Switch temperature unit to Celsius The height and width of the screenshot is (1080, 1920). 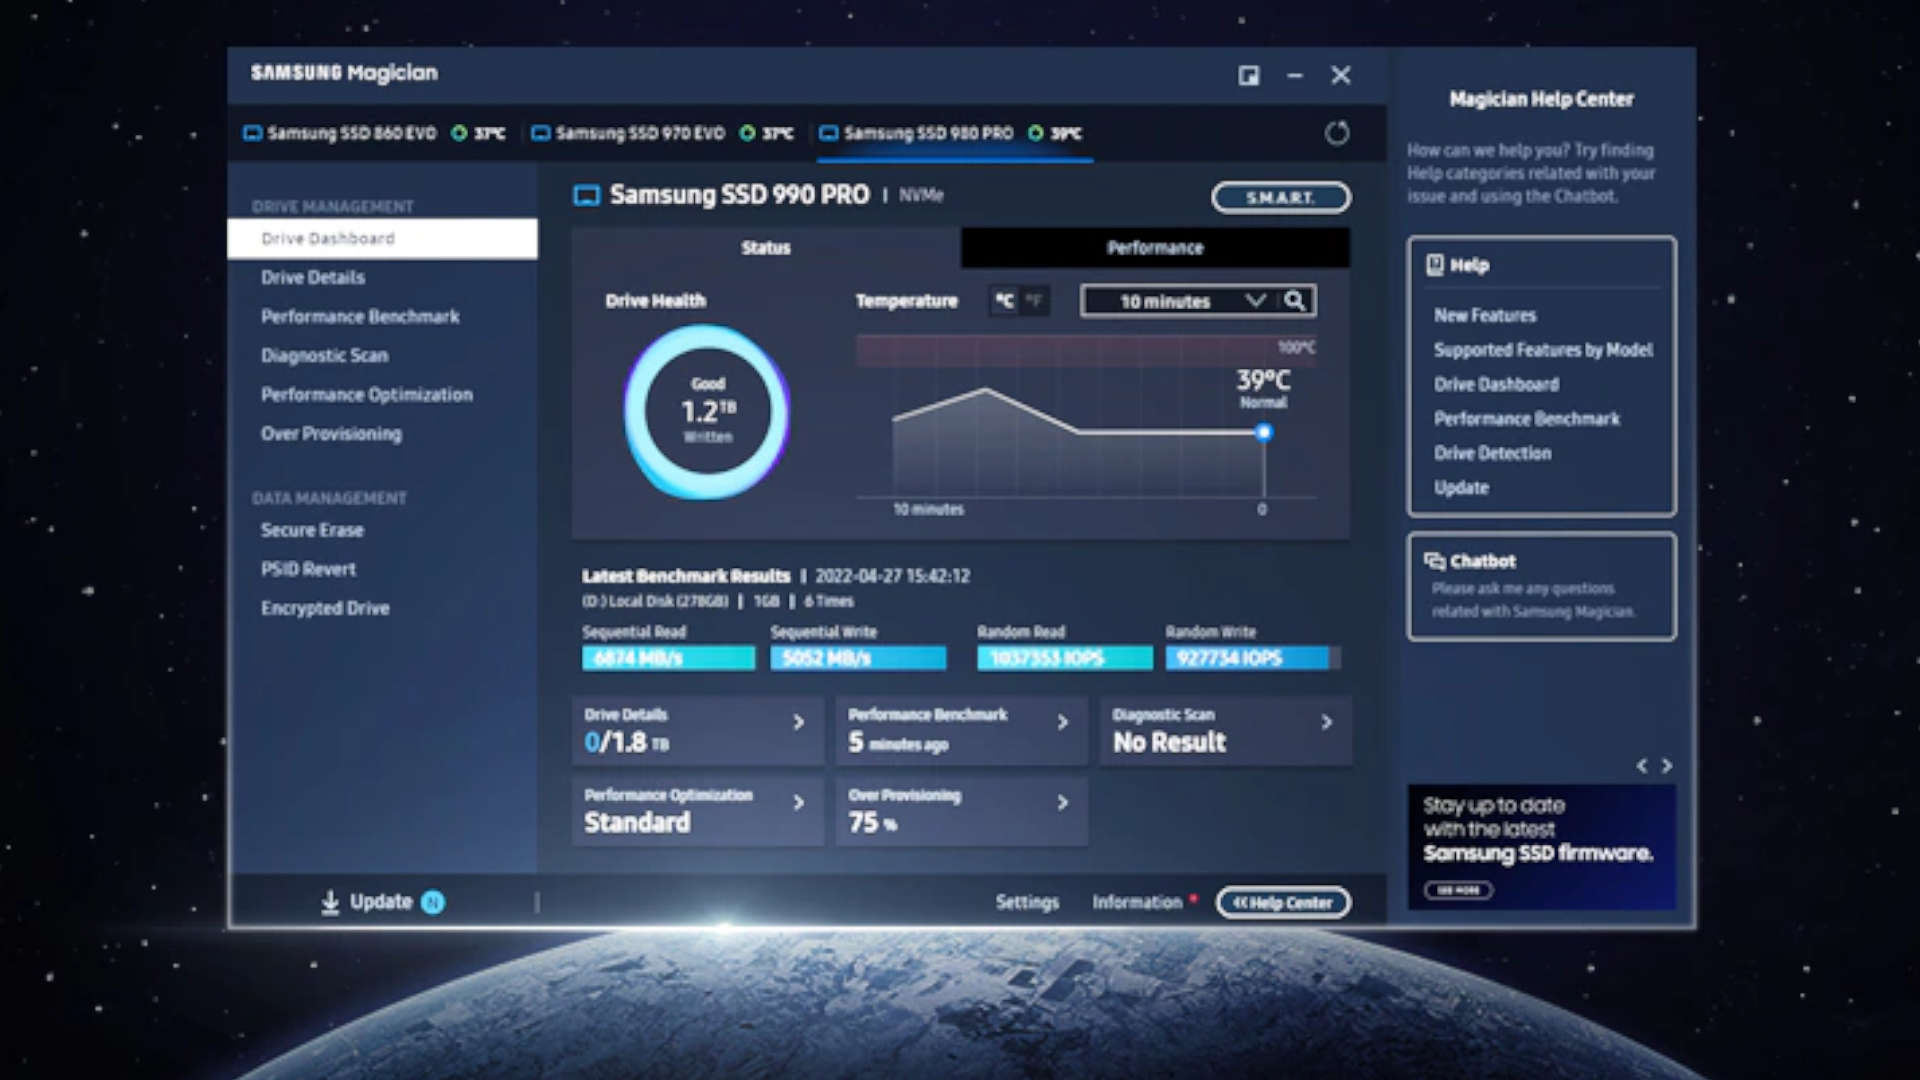click(x=1004, y=301)
